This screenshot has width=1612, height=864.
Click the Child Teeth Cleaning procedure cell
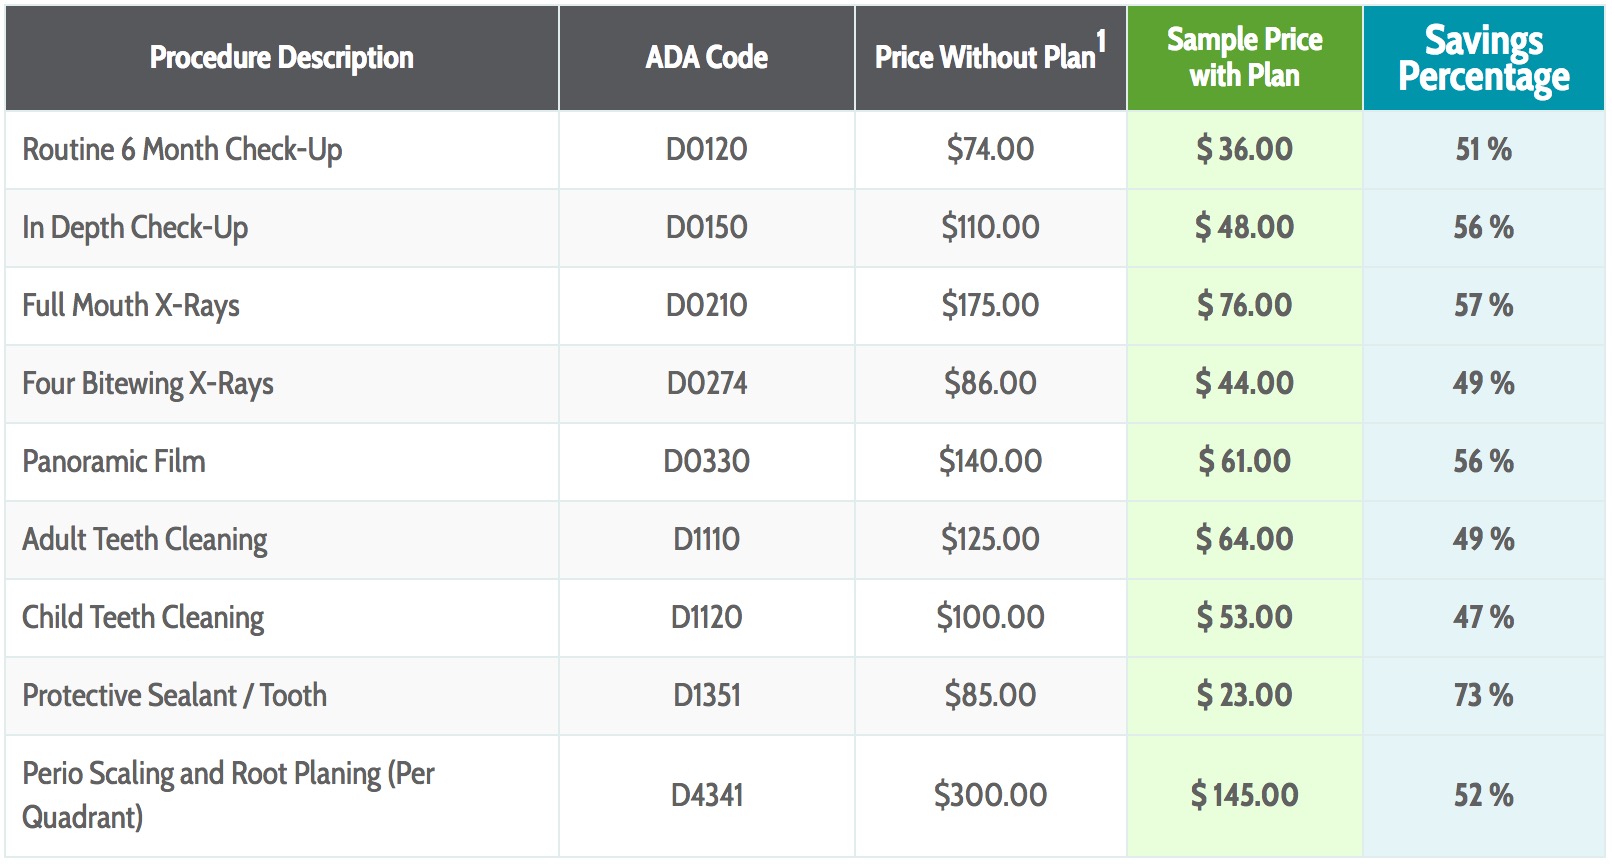pyautogui.click(x=143, y=618)
